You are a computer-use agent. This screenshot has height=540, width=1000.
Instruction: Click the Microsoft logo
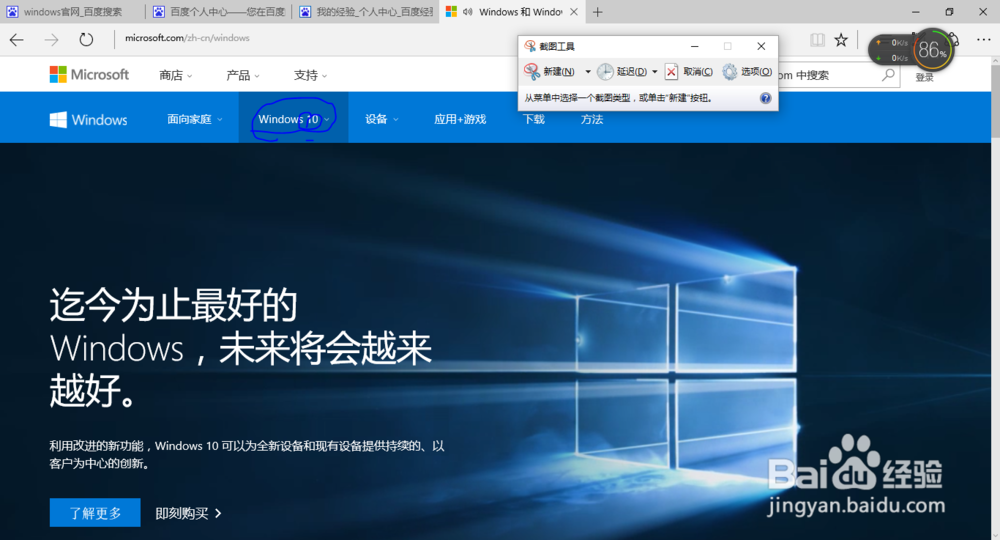click(x=89, y=75)
